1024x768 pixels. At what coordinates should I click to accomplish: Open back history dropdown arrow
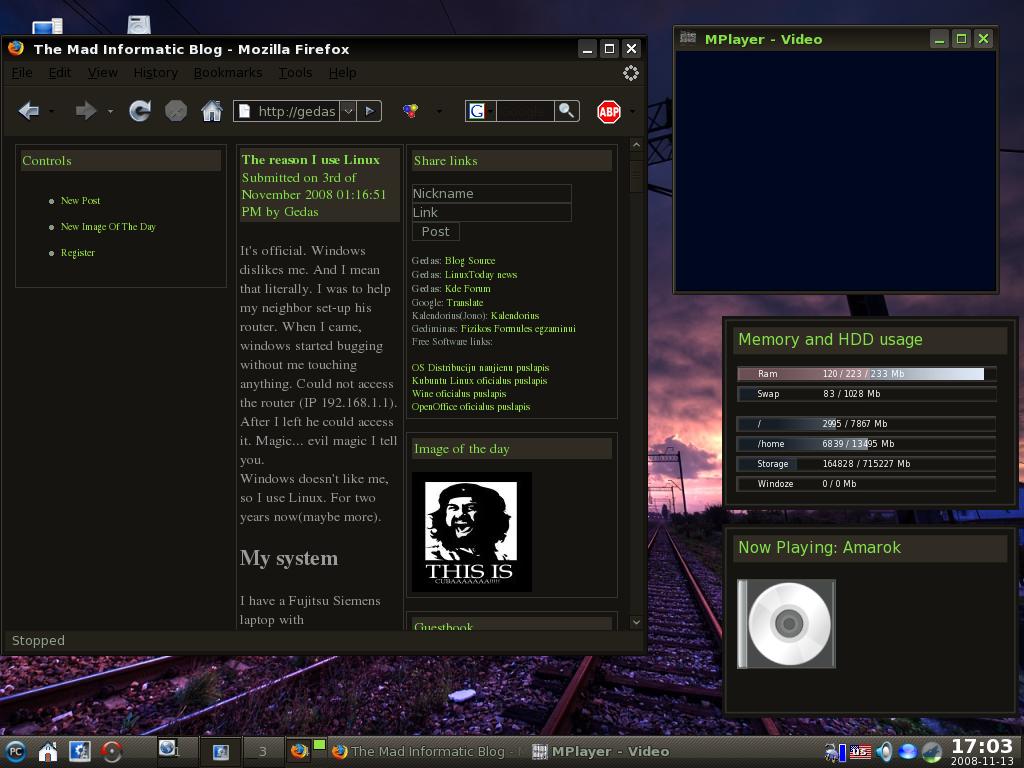point(52,112)
